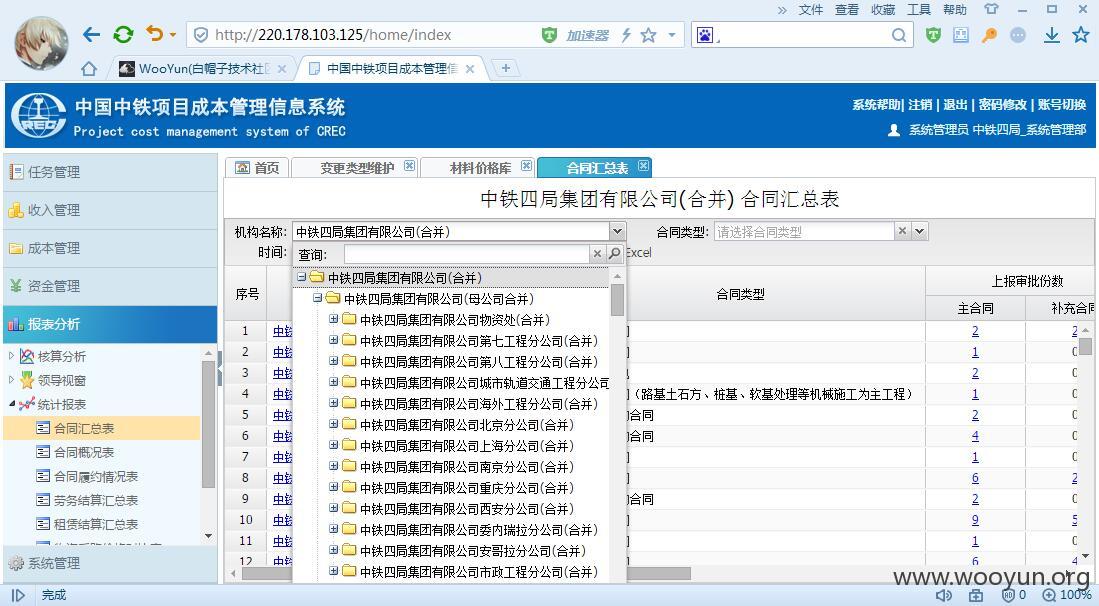Open 系统管理 sidebar section
This screenshot has height=606, width=1099.
click(110, 563)
